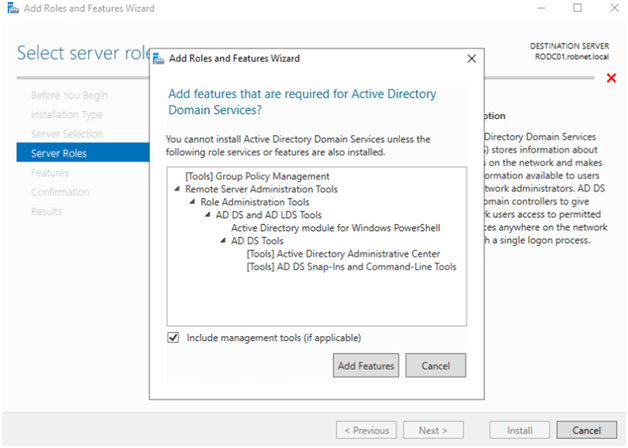Collapse the AD DS Tools node
Viewport: 628px width, 448px height.
coord(223,241)
